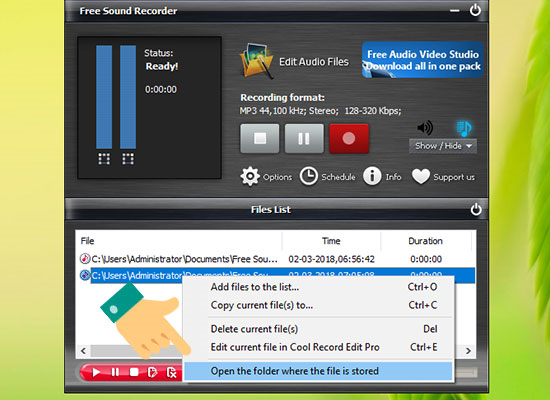
Task: Click the Support us heart icon
Action: pos(421,176)
